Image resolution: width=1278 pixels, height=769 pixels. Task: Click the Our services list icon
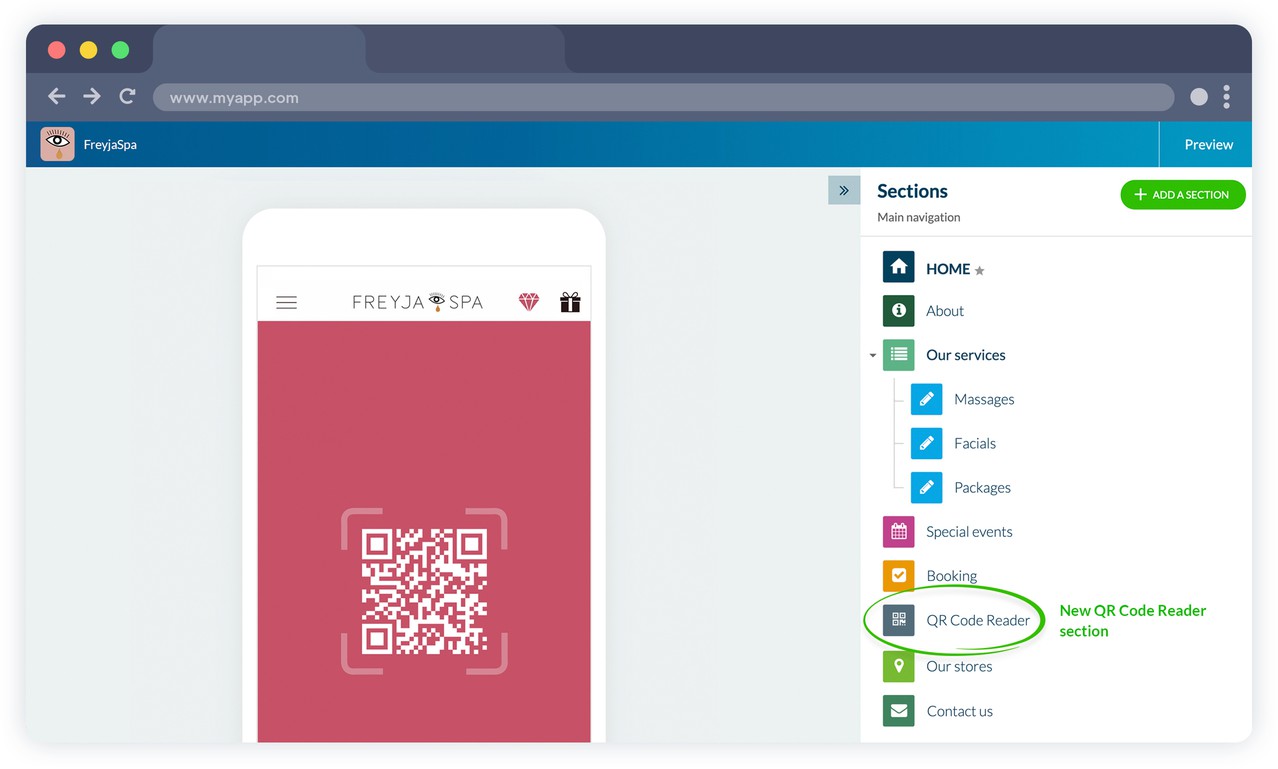click(x=899, y=354)
